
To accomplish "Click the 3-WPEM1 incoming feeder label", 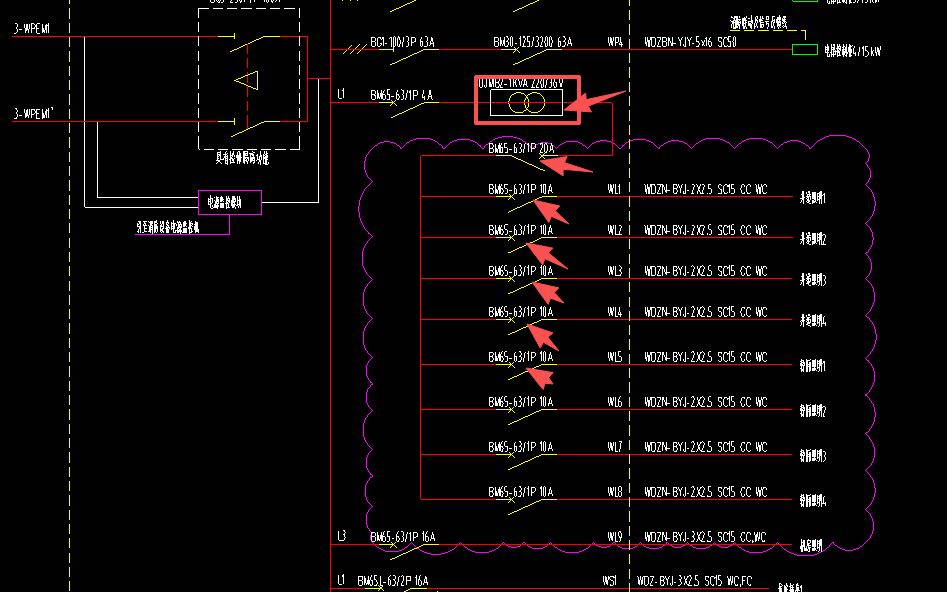I will (32, 28).
